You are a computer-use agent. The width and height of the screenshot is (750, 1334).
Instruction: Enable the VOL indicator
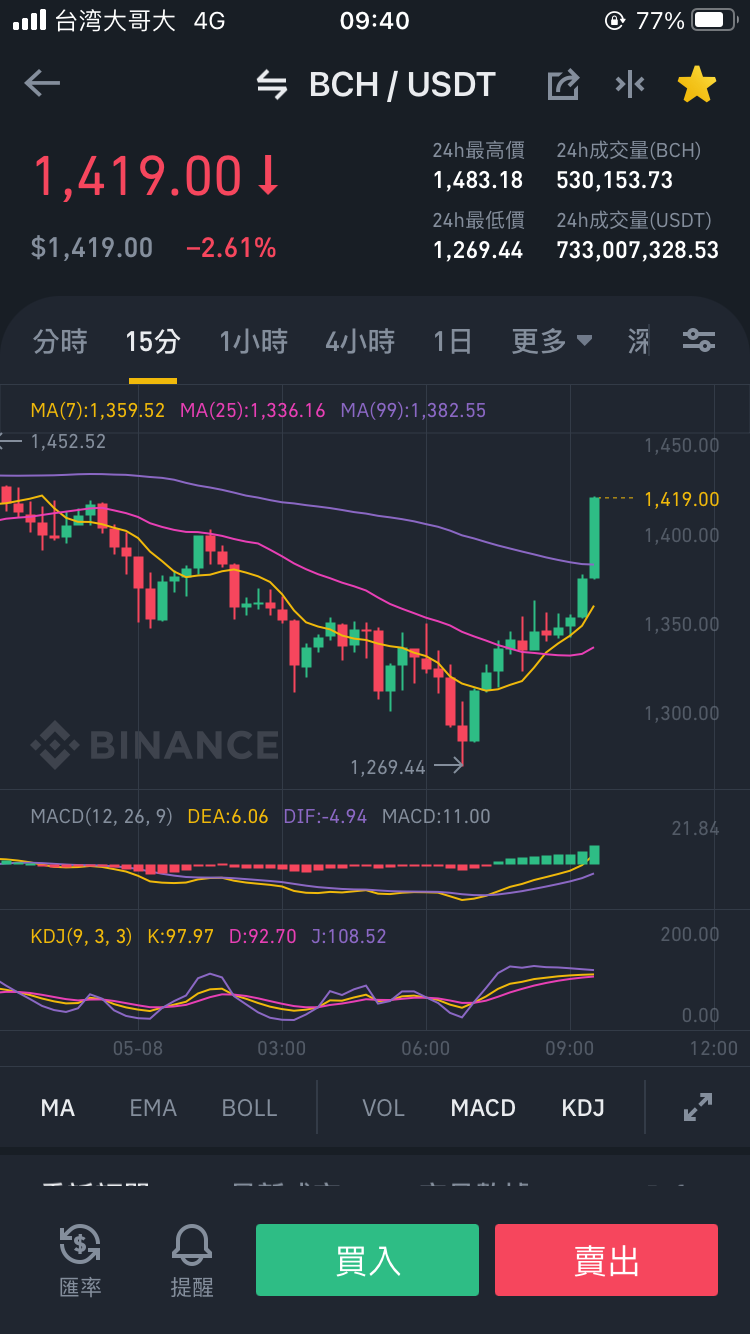[383, 1108]
